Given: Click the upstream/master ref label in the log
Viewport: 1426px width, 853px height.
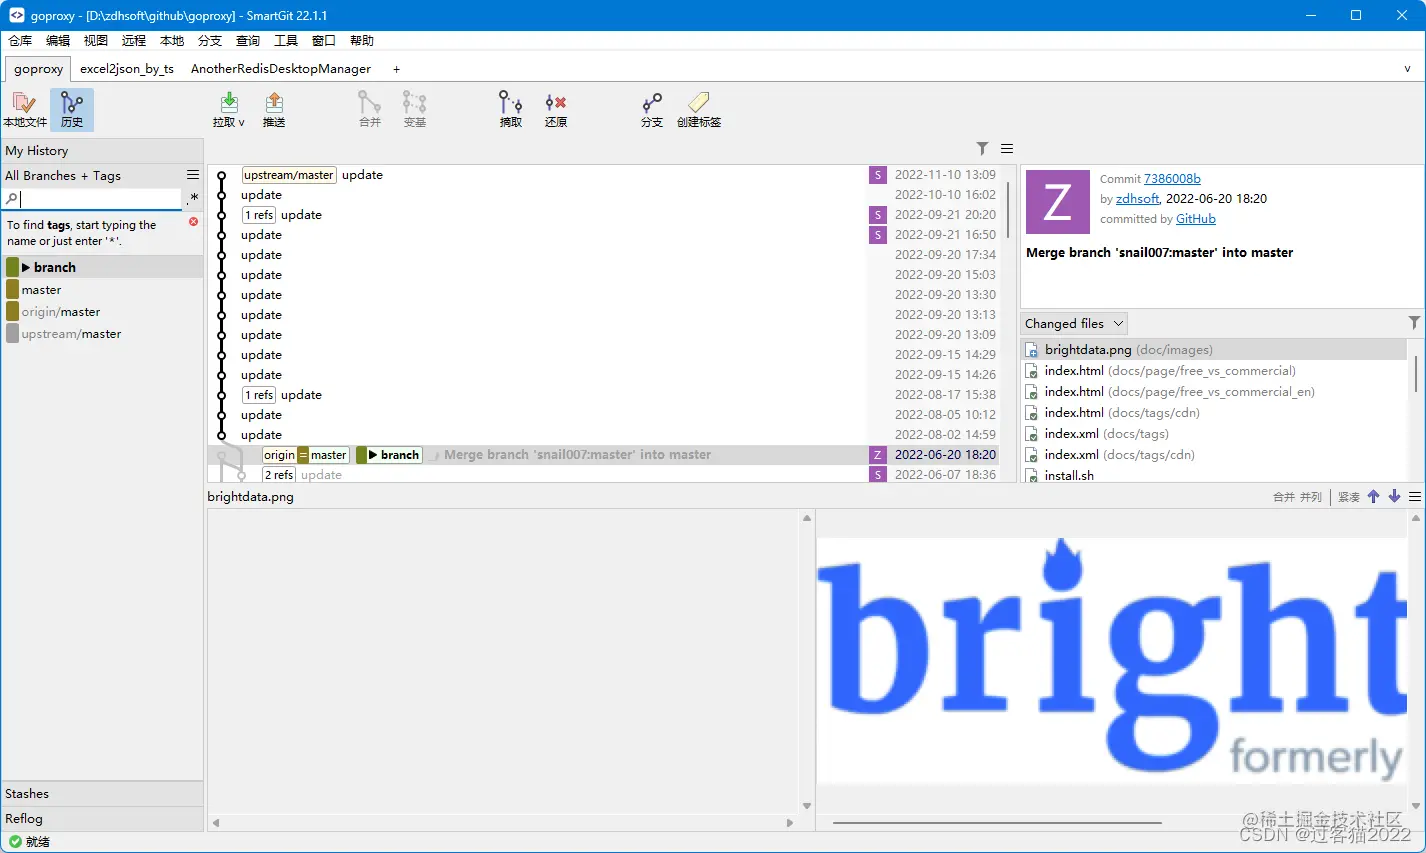Looking at the screenshot, I should (x=289, y=175).
